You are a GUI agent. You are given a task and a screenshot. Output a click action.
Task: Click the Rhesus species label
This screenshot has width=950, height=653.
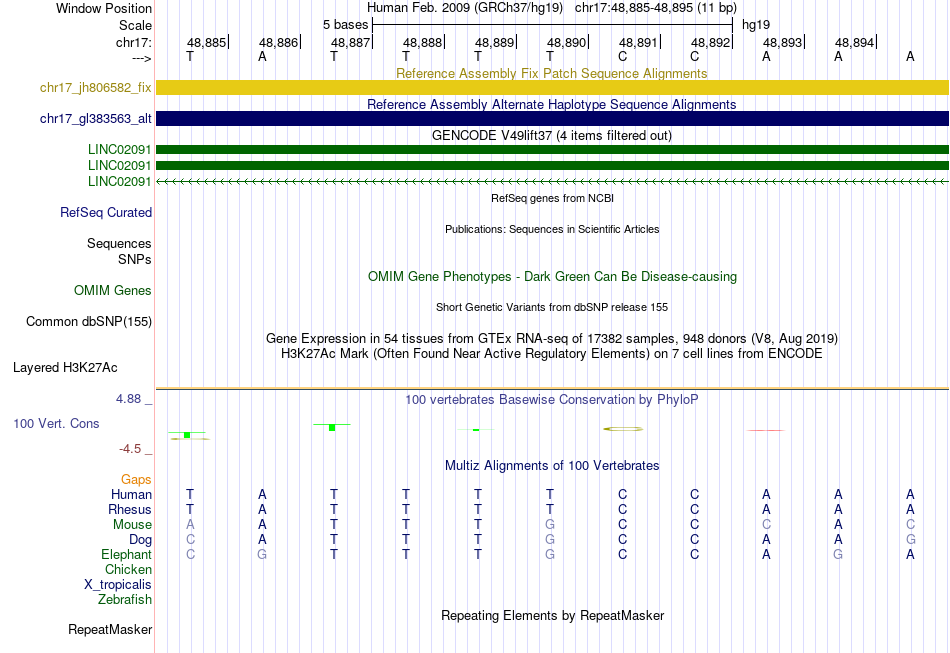(x=130, y=509)
